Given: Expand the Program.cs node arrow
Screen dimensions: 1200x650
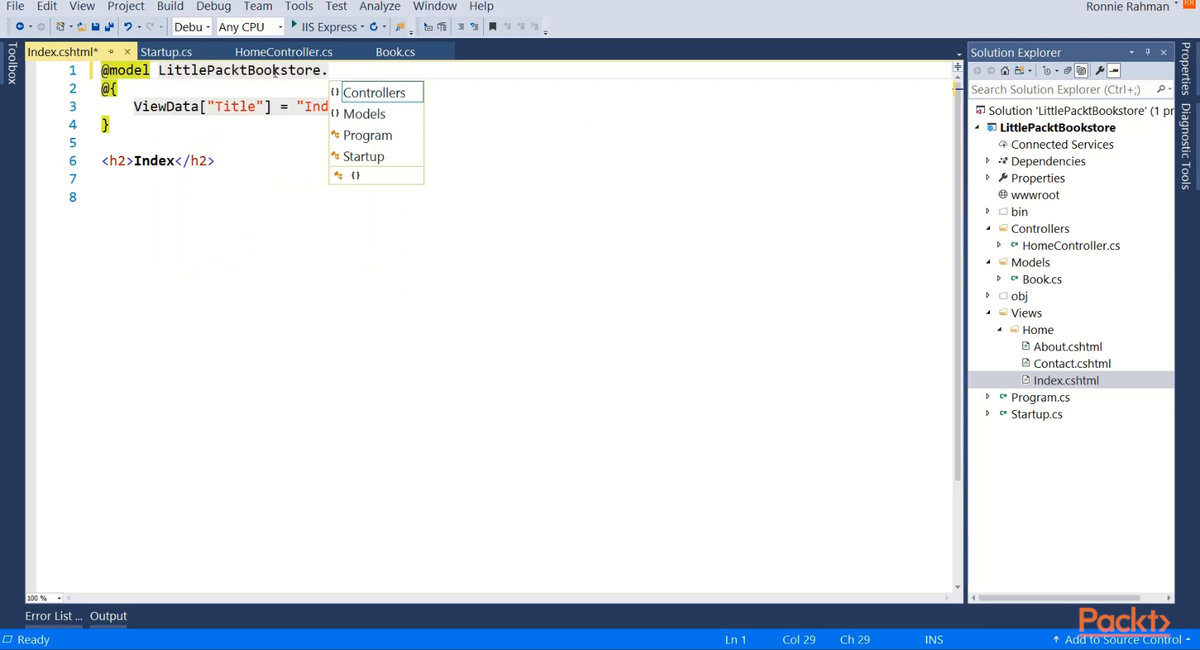Looking at the screenshot, I should click(x=988, y=397).
